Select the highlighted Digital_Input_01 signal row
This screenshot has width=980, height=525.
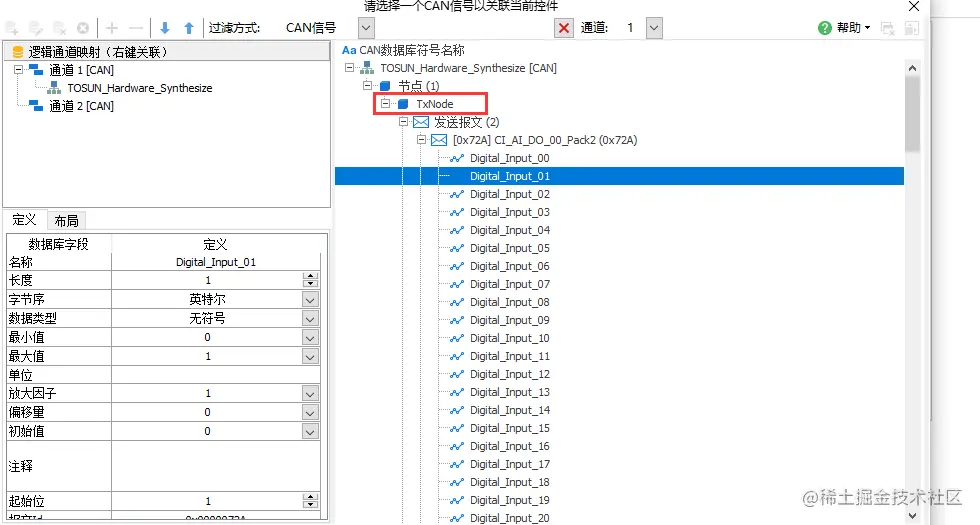coord(619,176)
